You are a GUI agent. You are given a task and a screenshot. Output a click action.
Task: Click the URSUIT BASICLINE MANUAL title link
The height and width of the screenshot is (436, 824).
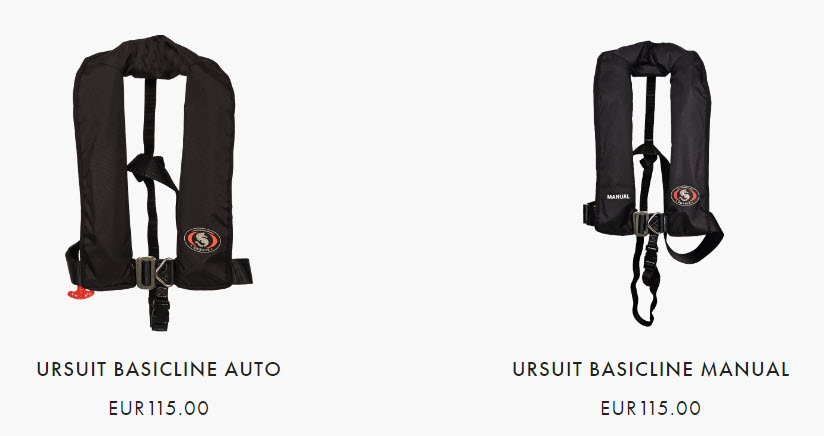point(651,369)
